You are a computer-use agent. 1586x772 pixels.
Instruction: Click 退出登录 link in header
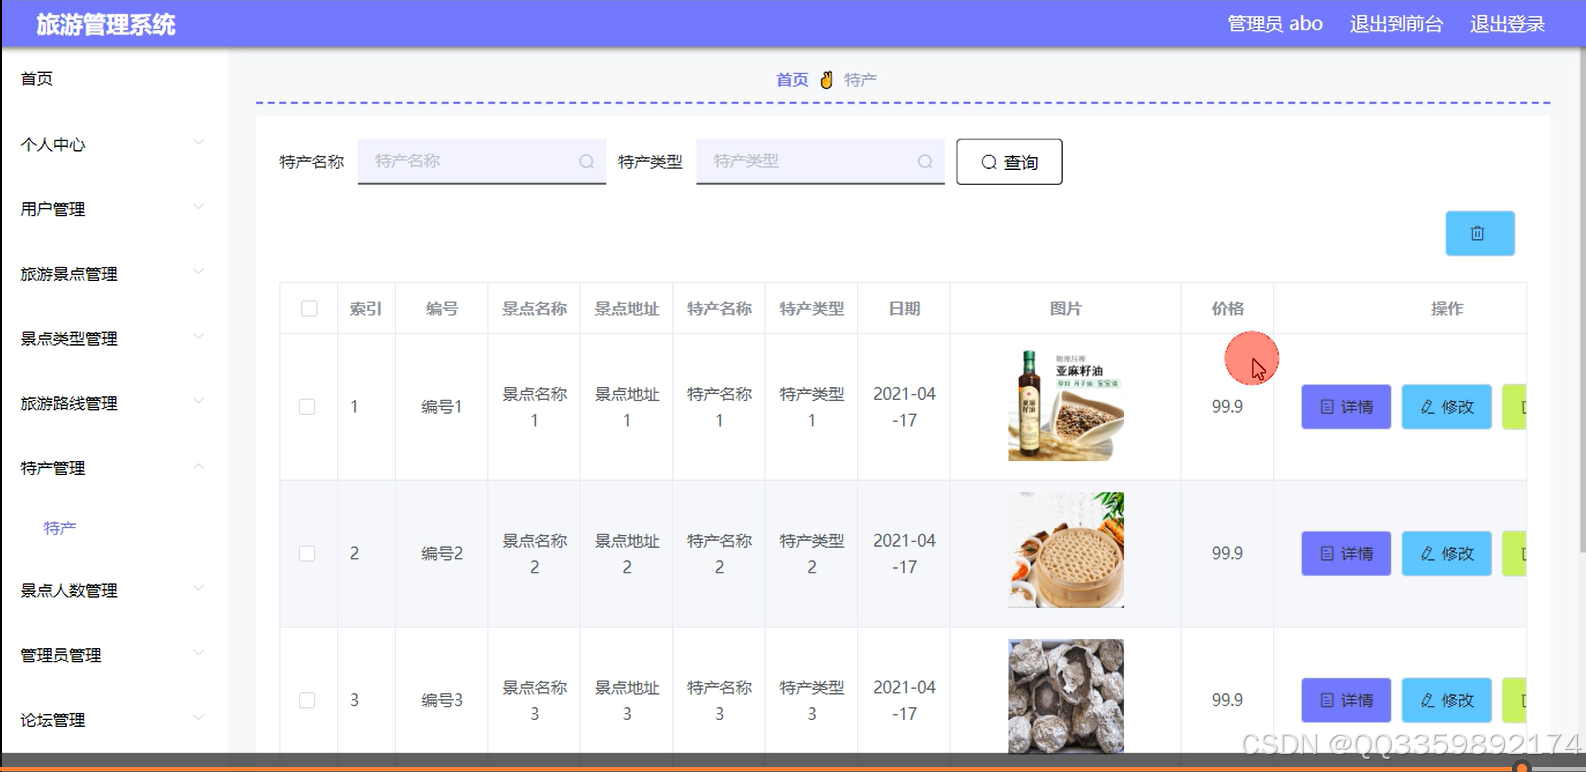(x=1507, y=24)
